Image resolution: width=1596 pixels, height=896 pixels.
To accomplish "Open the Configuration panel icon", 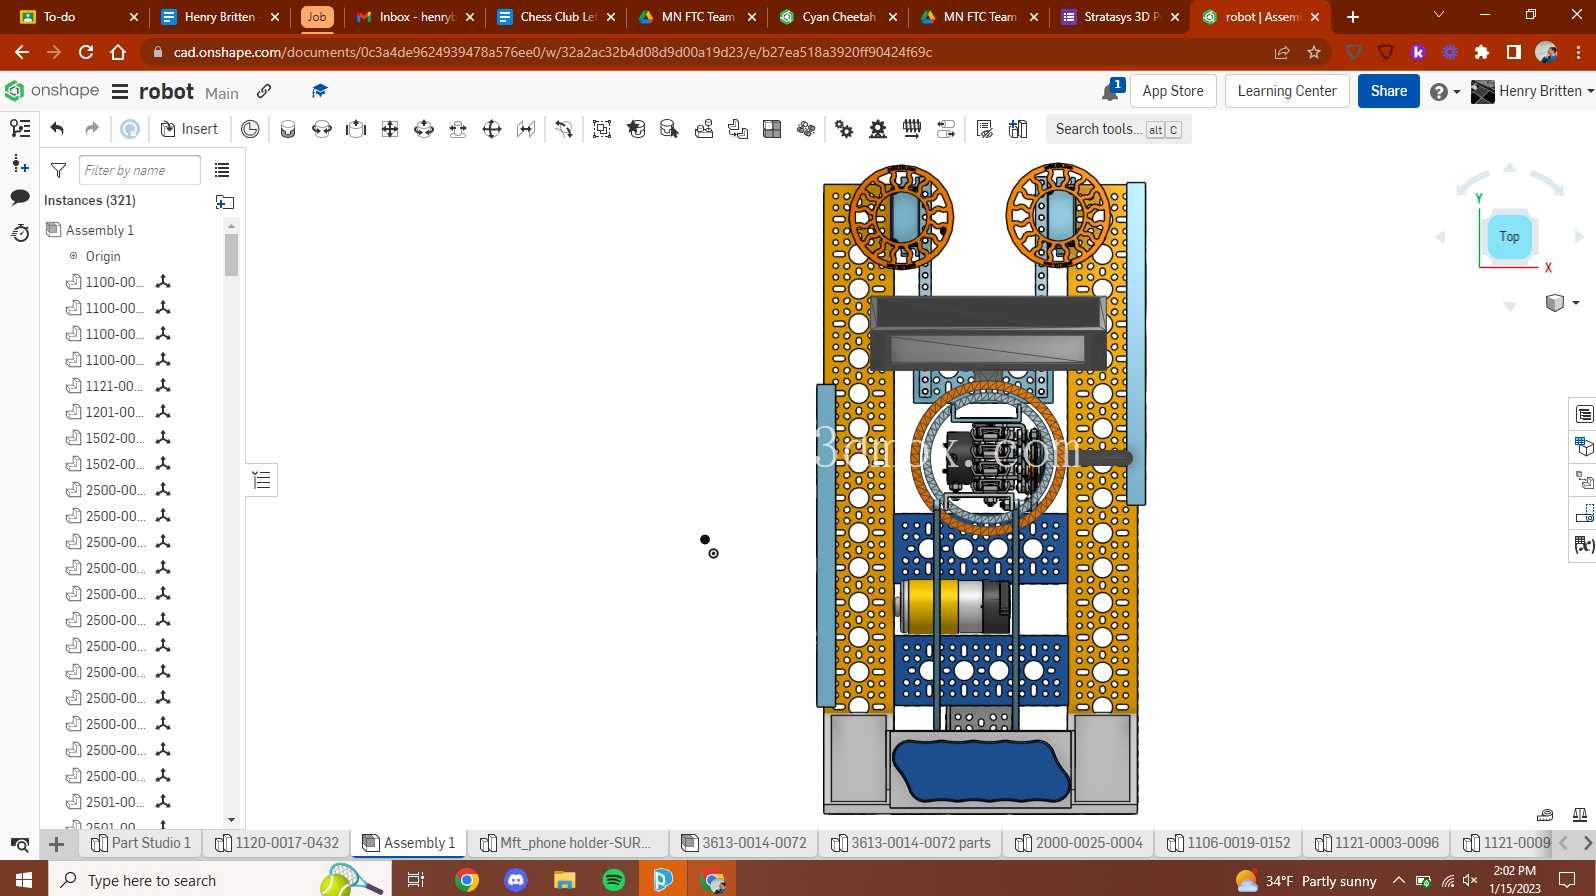I will tap(1584, 446).
